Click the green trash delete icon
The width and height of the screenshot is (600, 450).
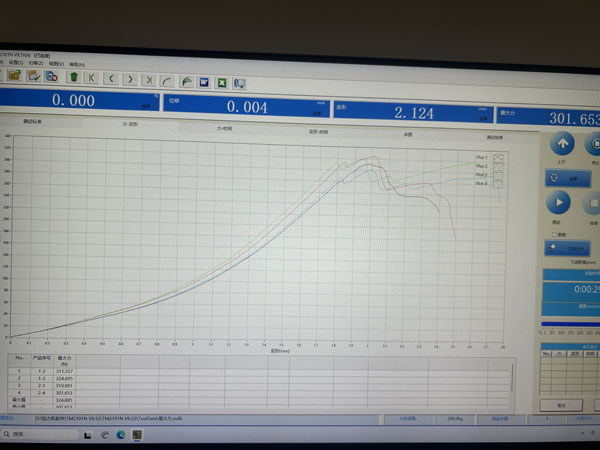click(73, 76)
